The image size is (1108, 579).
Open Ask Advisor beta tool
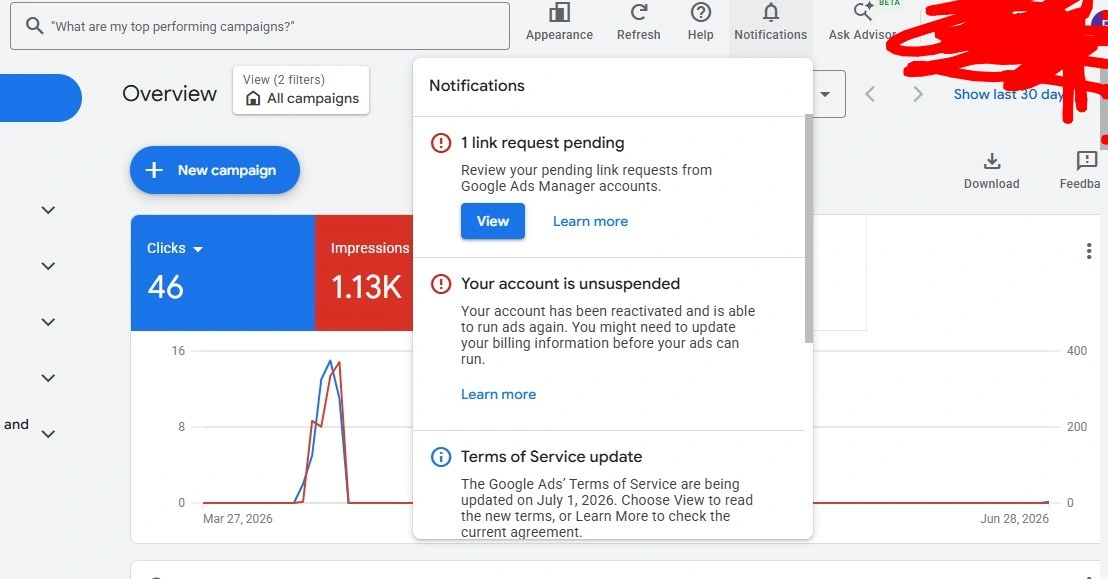[x=862, y=21]
